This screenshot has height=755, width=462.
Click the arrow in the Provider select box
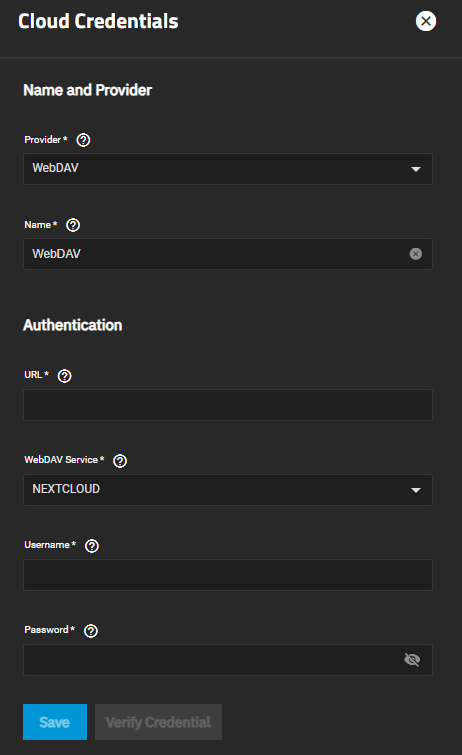[x=416, y=169]
